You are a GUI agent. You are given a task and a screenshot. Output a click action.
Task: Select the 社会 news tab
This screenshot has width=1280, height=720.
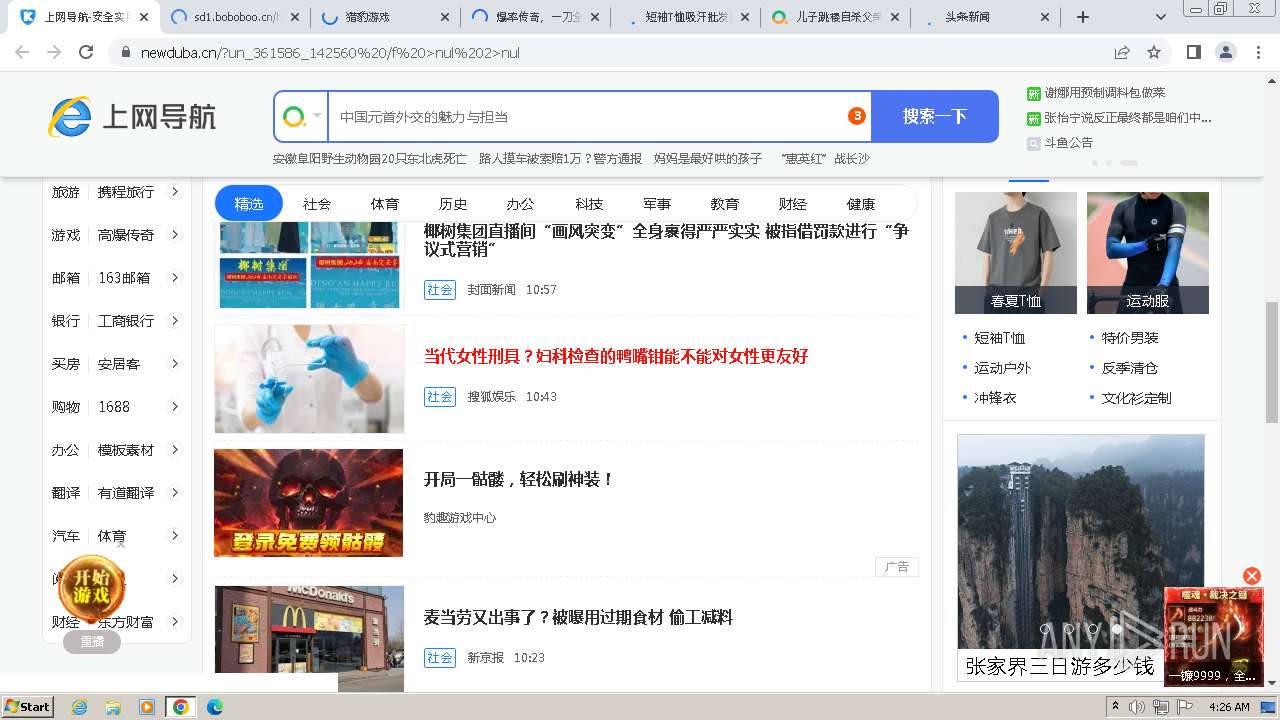tap(317, 204)
